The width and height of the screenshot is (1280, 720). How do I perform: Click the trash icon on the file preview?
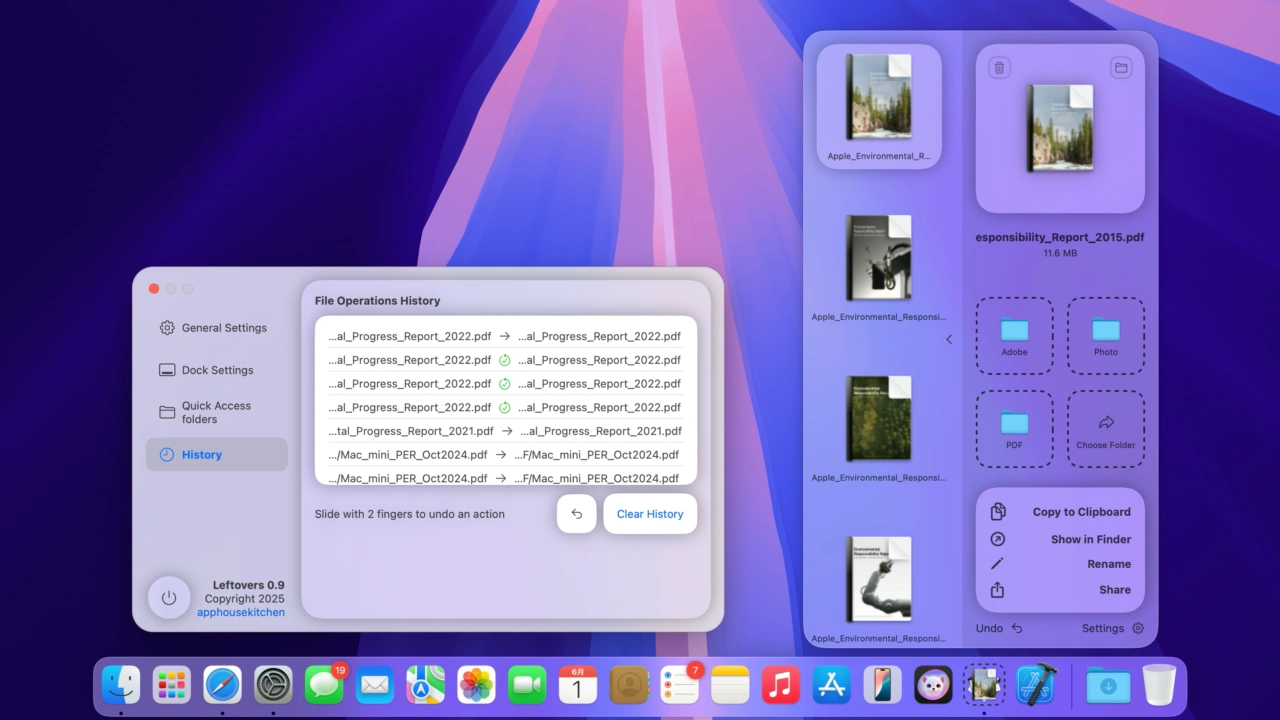click(x=999, y=68)
